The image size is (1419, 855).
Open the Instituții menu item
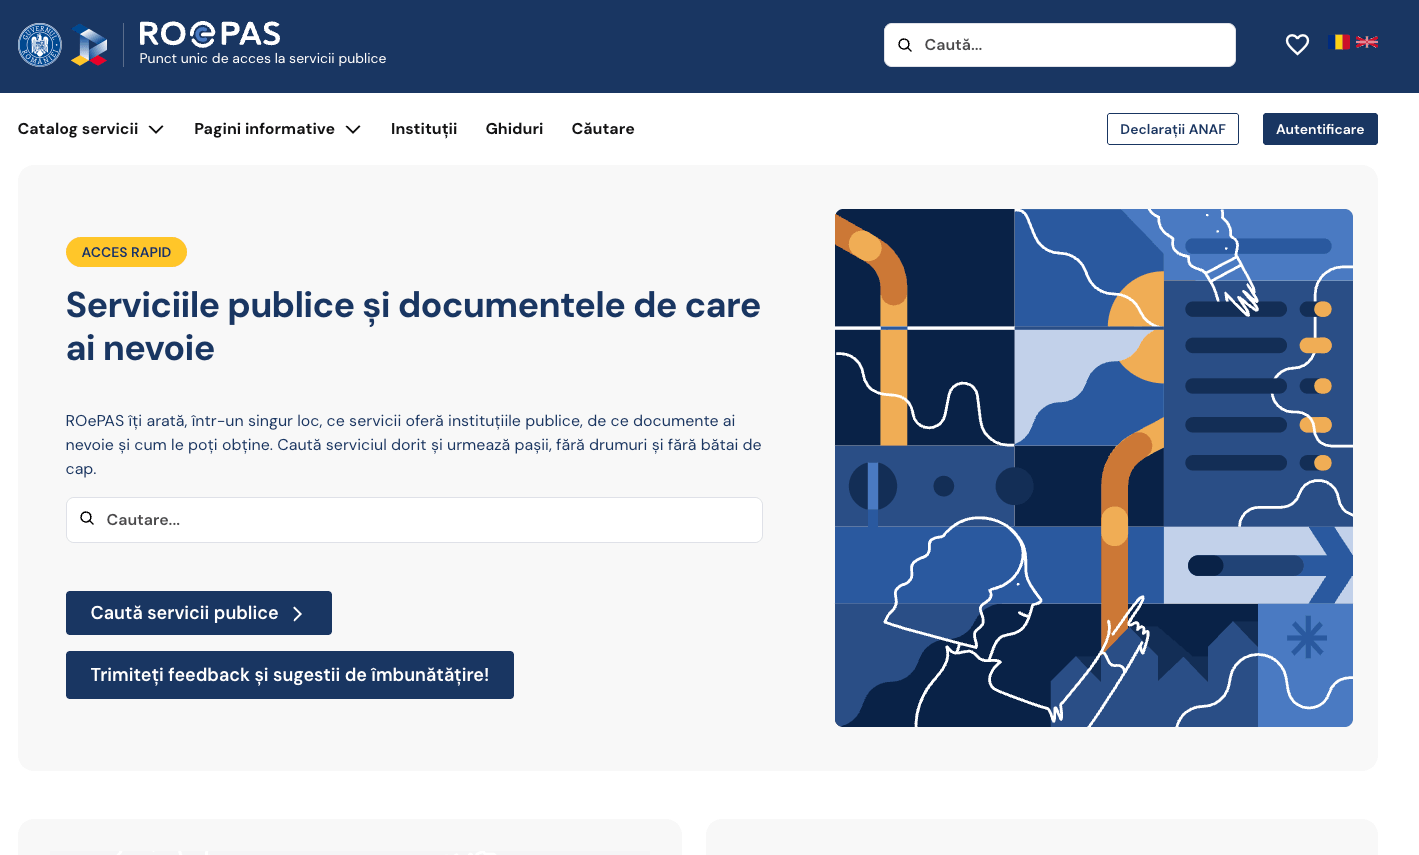(423, 128)
